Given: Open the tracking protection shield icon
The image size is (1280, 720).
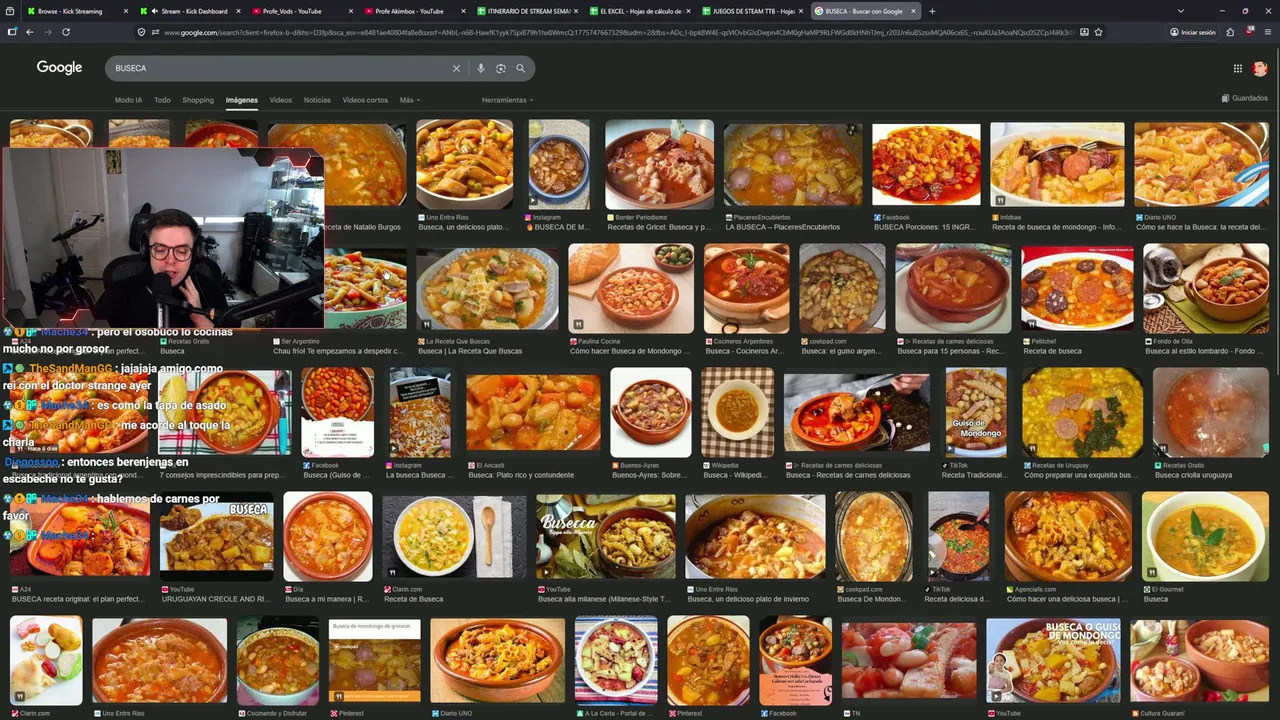Looking at the screenshot, I should coord(142,32).
